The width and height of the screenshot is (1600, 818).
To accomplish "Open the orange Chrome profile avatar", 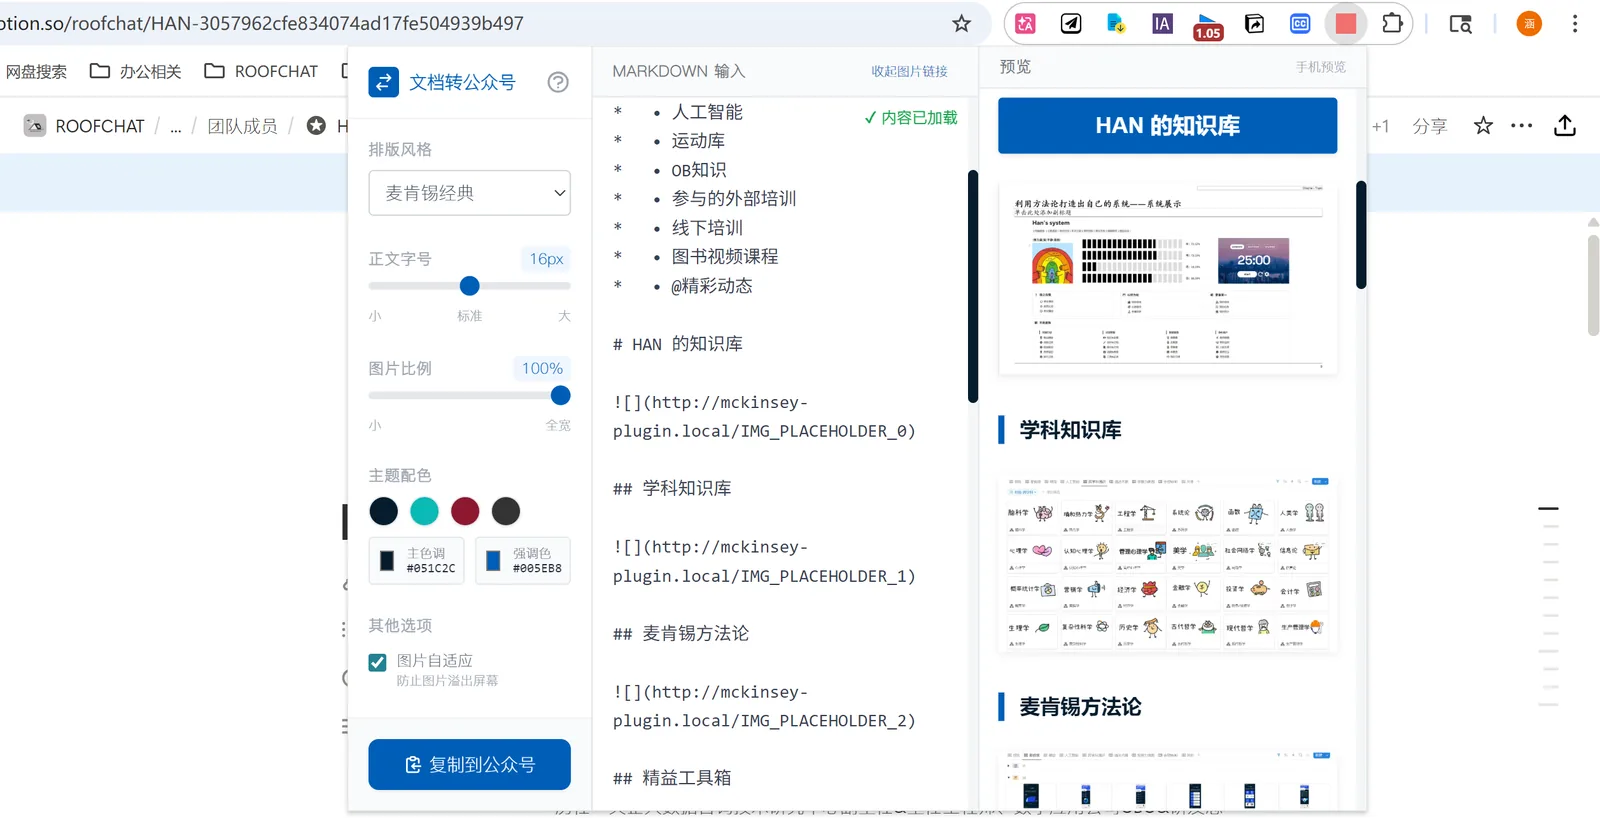I will [1529, 23].
